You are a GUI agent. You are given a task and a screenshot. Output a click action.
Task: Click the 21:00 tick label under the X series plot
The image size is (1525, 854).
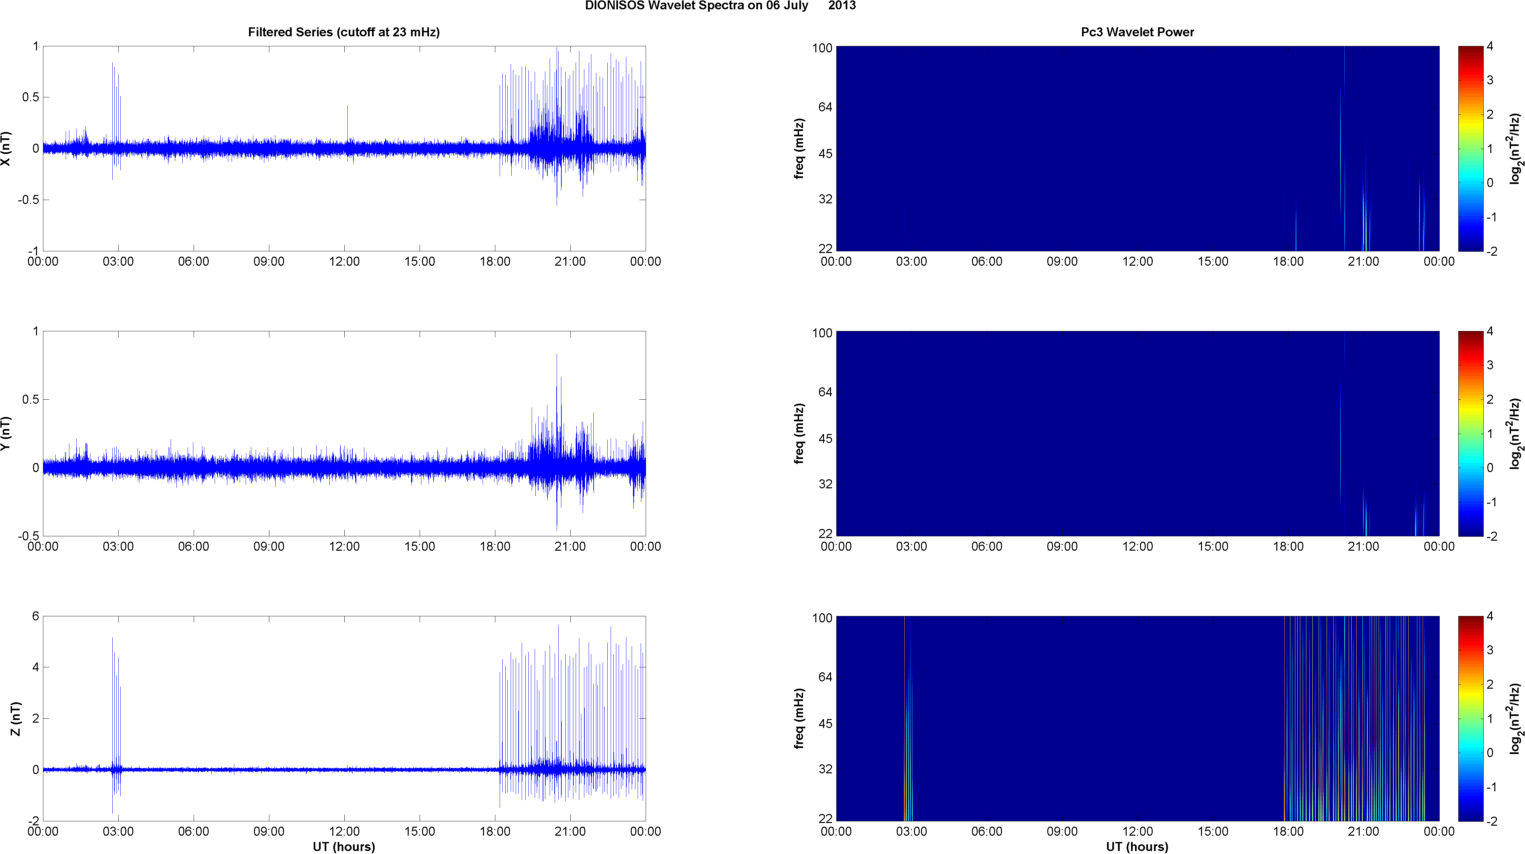coord(570,261)
